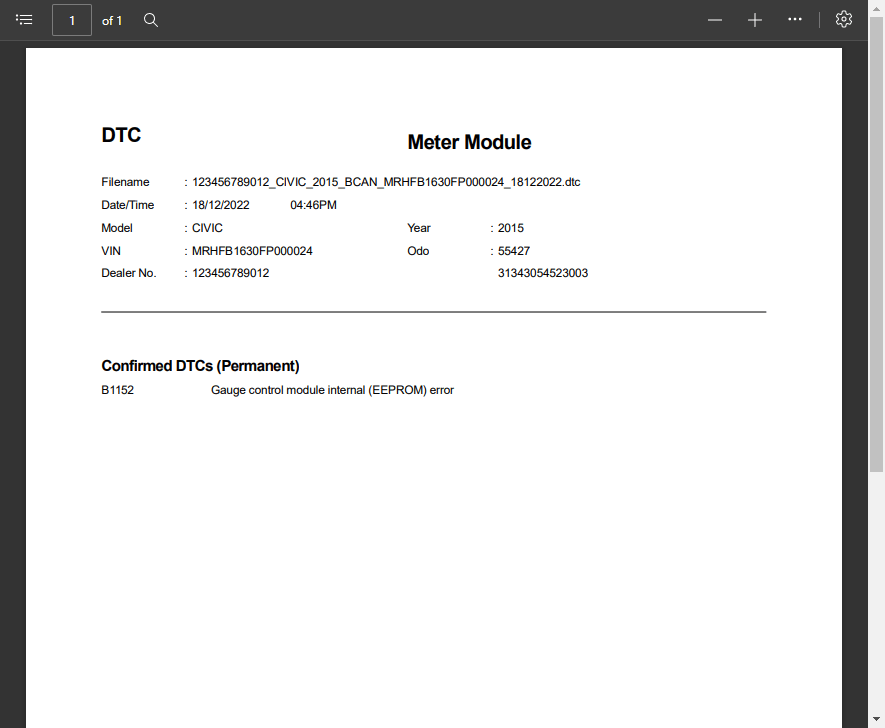Click the Odo label
Image resolution: width=885 pixels, height=728 pixels.
pos(418,251)
